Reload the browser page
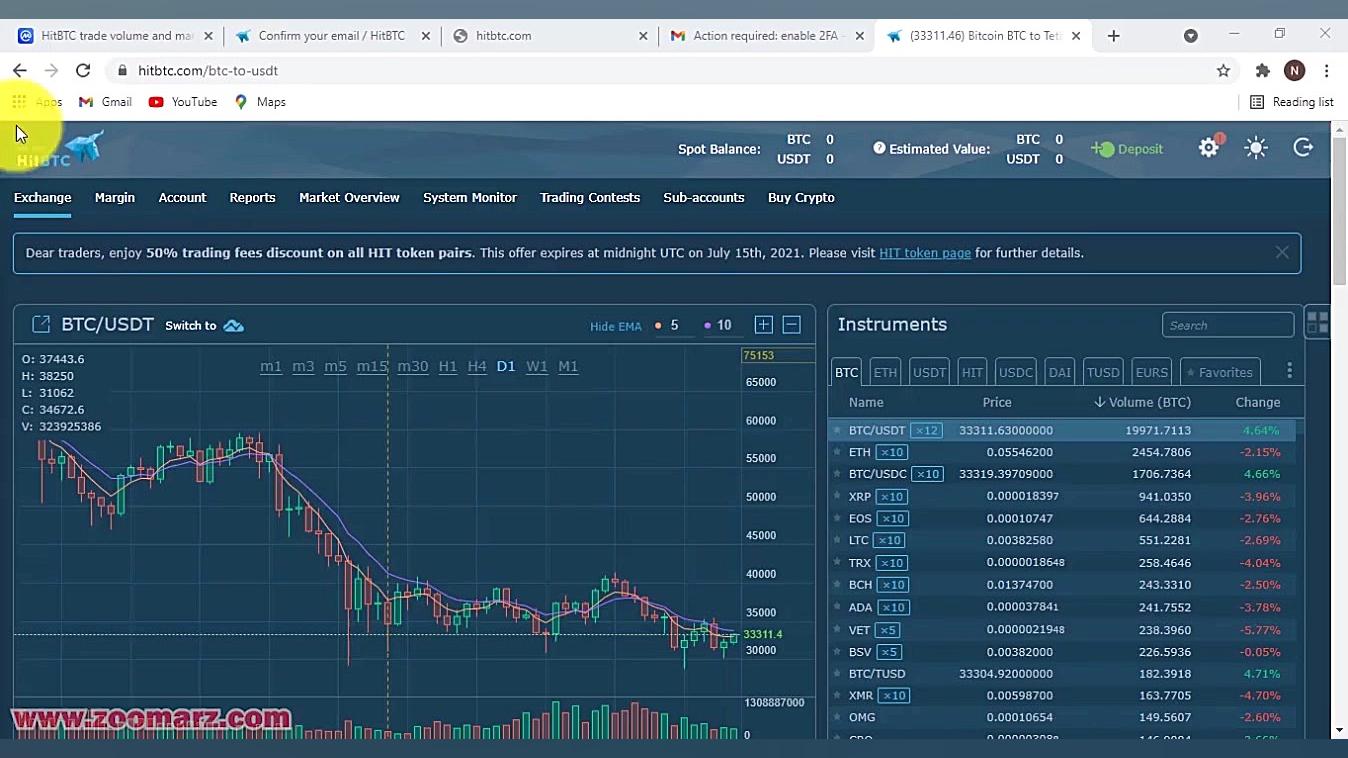This screenshot has height=758, width=1348. point(83,70)
